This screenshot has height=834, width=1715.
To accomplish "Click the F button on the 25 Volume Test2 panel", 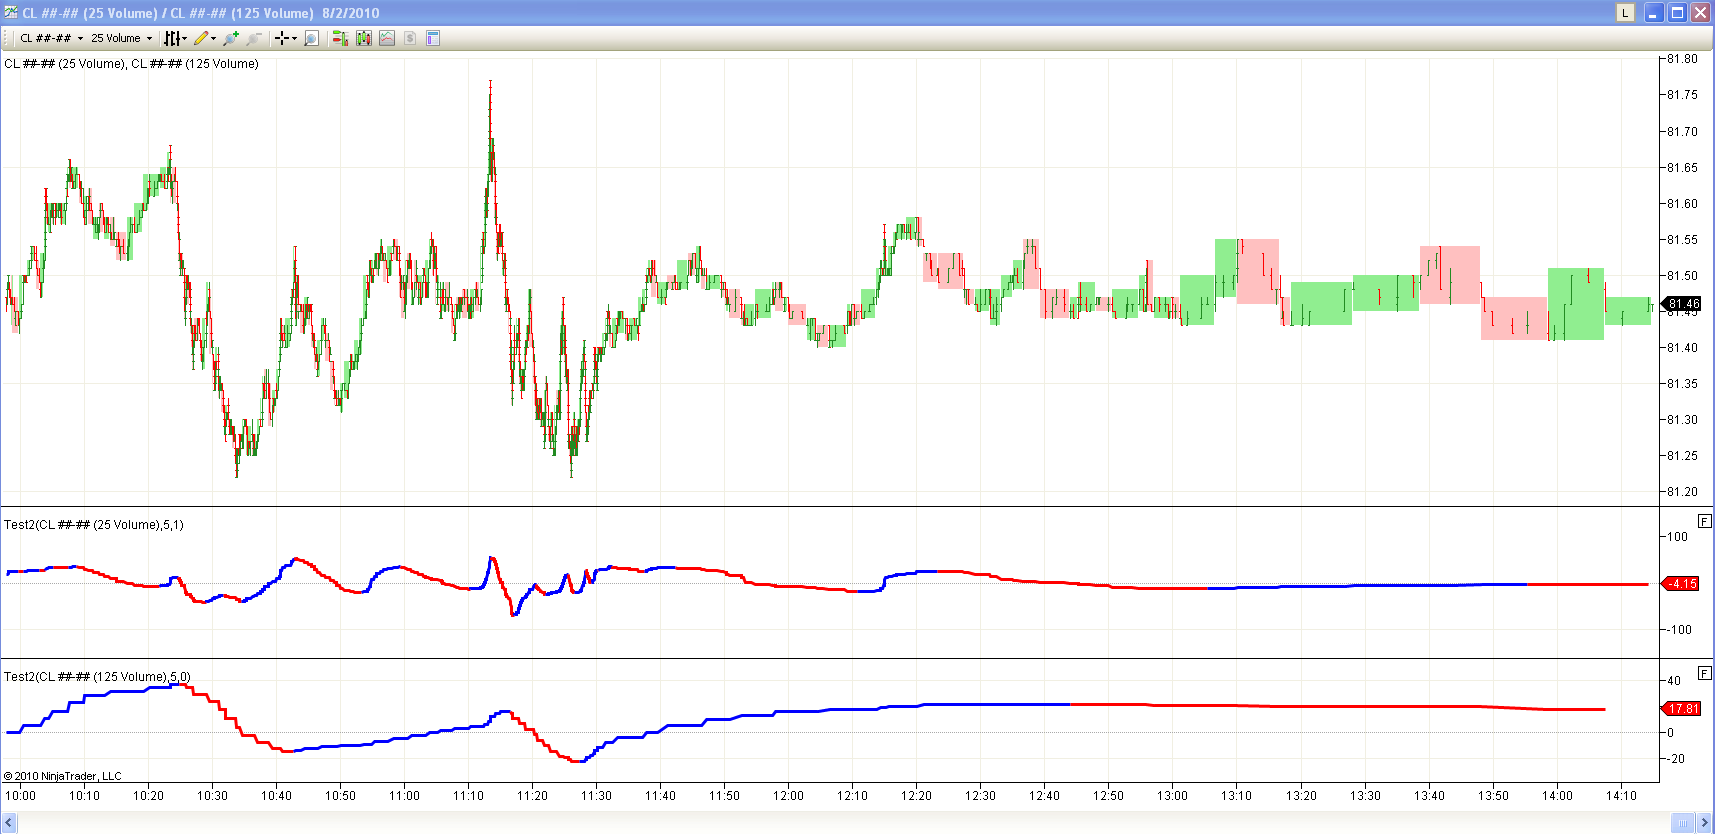I will pyautogui.click(x=1705, y=521).
